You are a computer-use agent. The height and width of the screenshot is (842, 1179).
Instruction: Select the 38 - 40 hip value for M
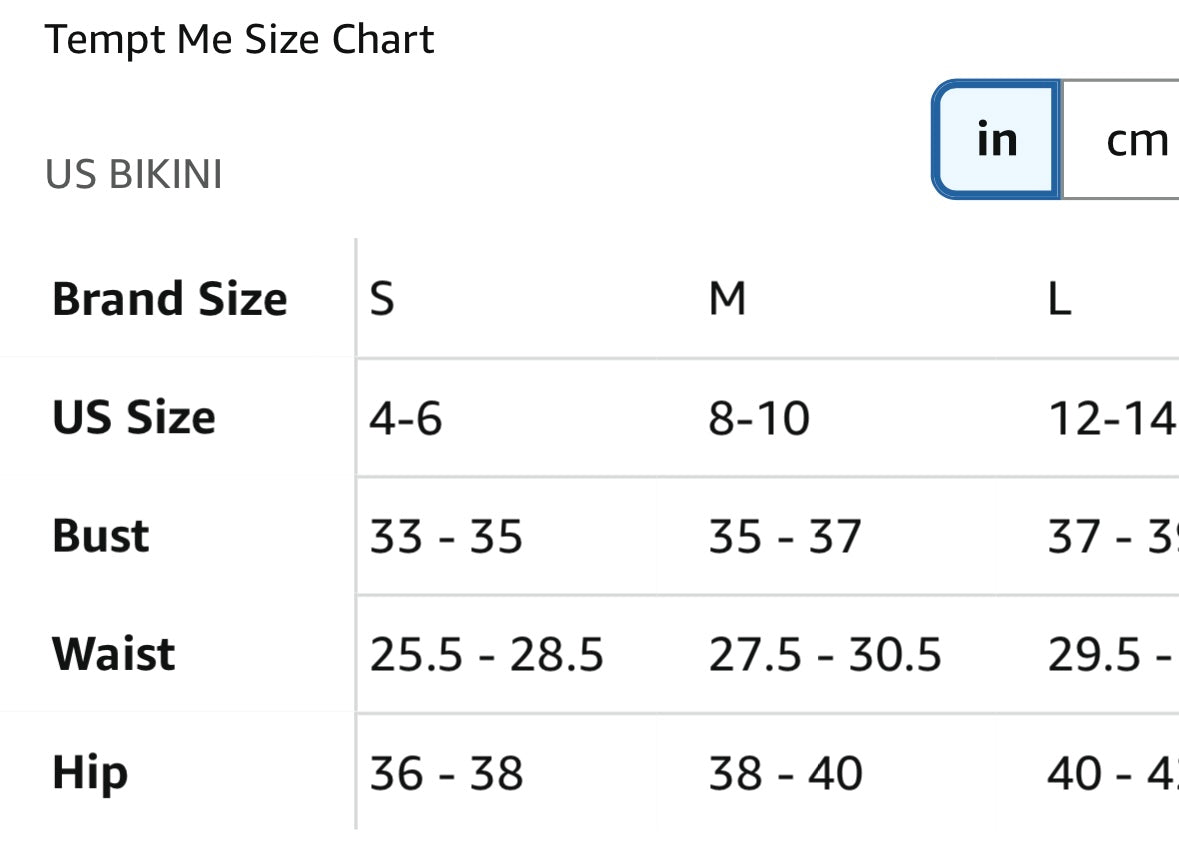785,772
